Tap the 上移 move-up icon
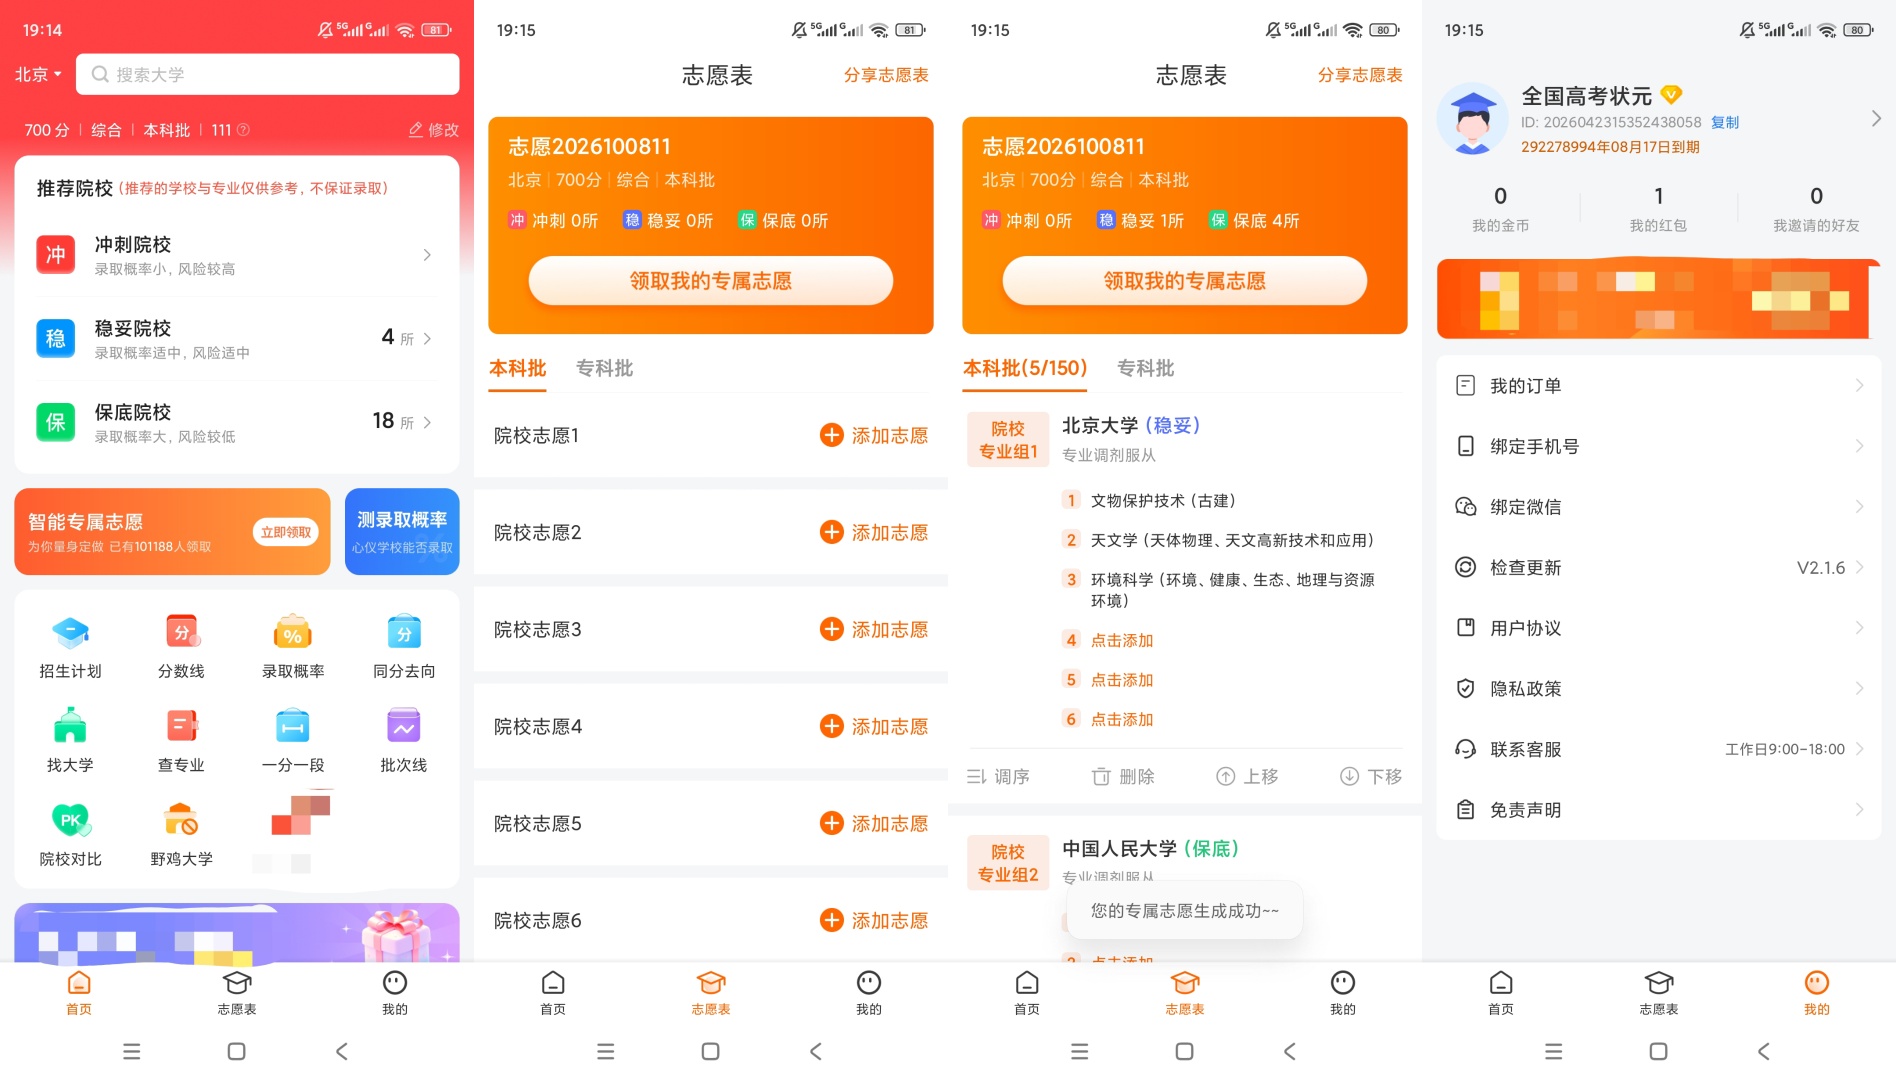Image resolution: width=1896 pixels, height=1080 pixels. (x=1225, y=776)
